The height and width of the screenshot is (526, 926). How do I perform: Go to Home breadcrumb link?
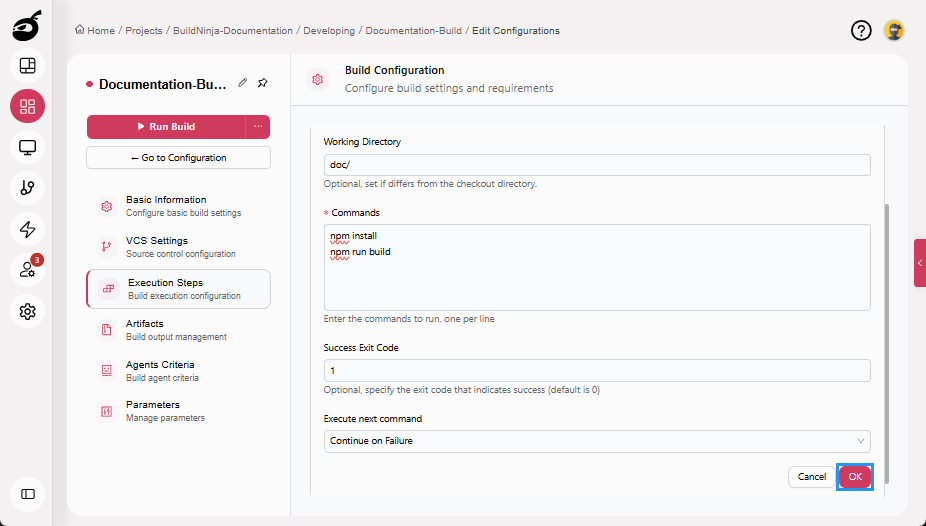[x=101, y=31]
